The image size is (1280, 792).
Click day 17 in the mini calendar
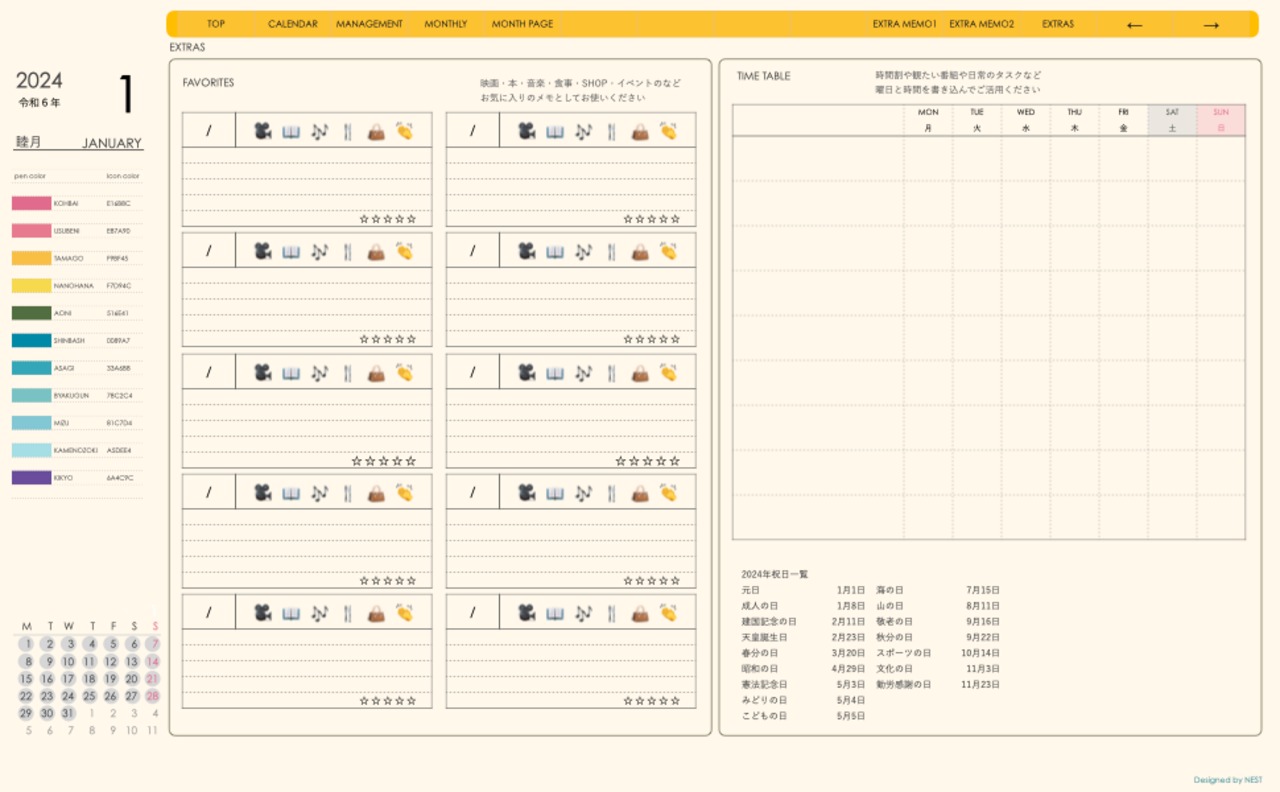tap(69, 679)
